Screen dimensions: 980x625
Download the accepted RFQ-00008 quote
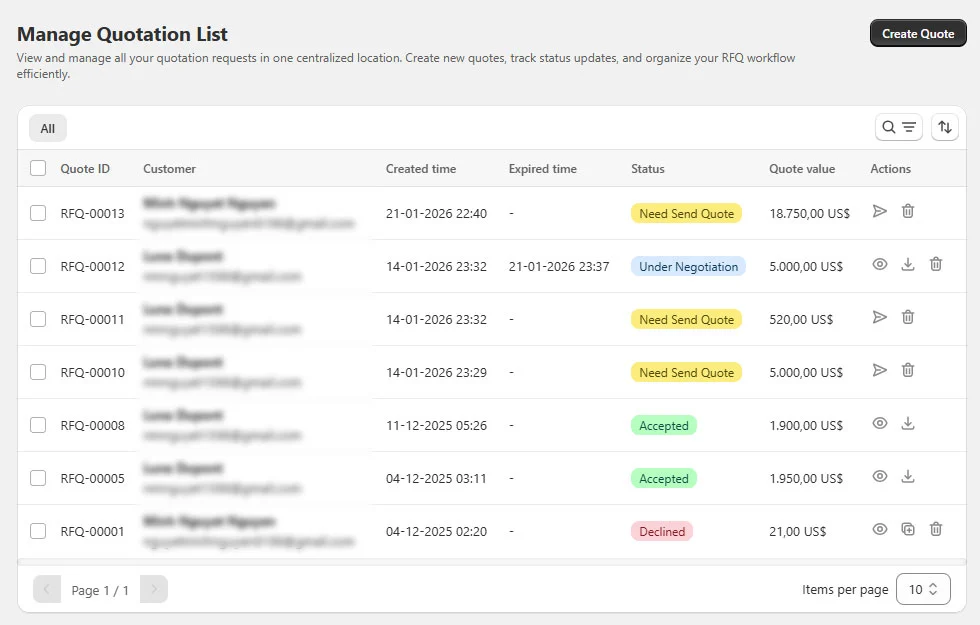pyautogui.click(x=908, y=423)
